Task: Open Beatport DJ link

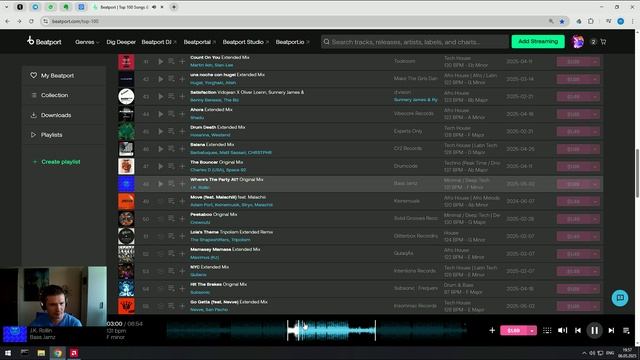Action: [x=159, y=42]
